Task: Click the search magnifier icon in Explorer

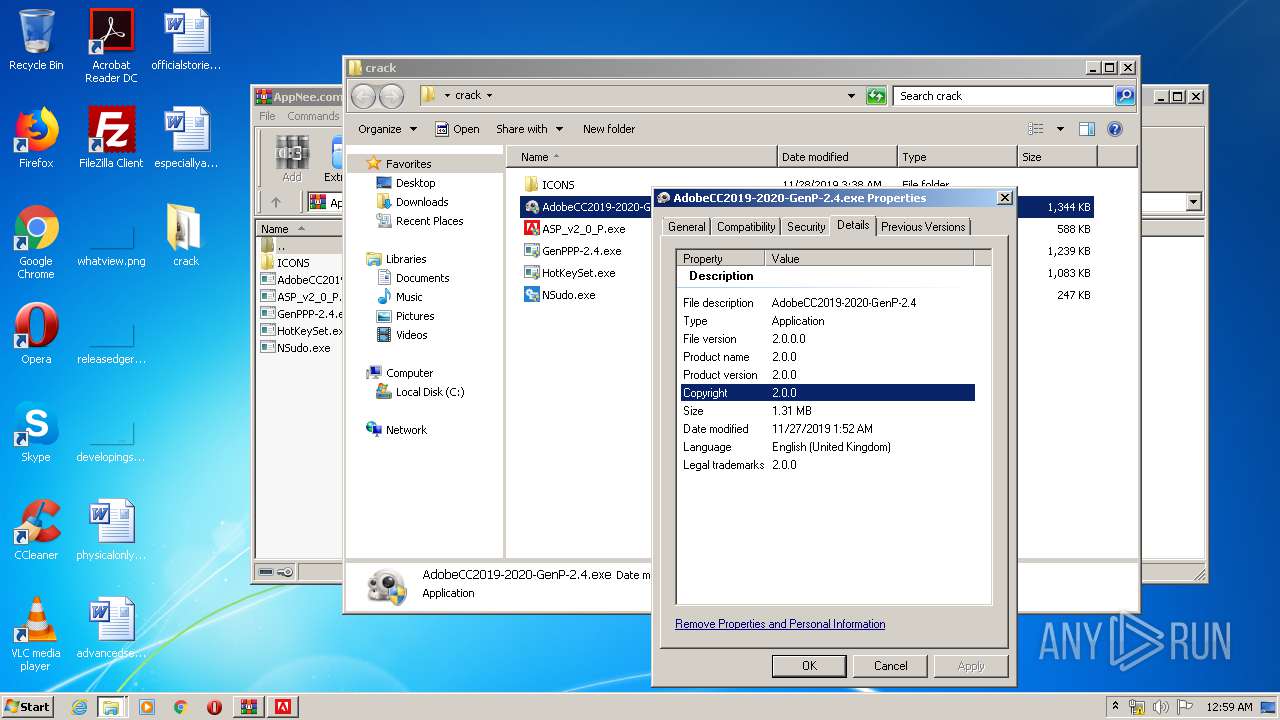Action: tap(1125, 96)
